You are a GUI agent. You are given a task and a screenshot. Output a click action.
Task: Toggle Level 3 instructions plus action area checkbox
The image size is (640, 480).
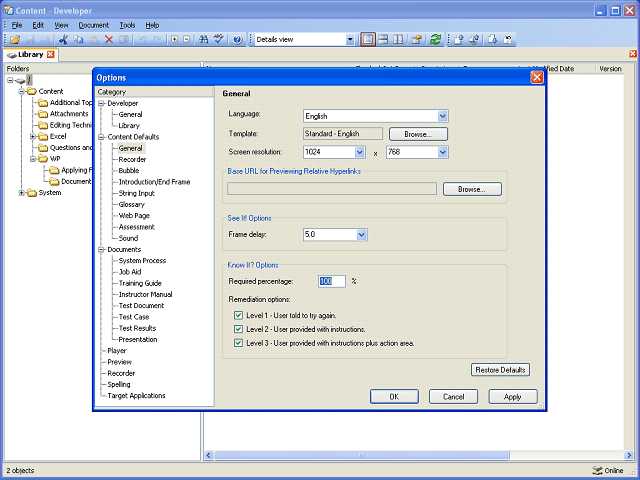(238, 343)
